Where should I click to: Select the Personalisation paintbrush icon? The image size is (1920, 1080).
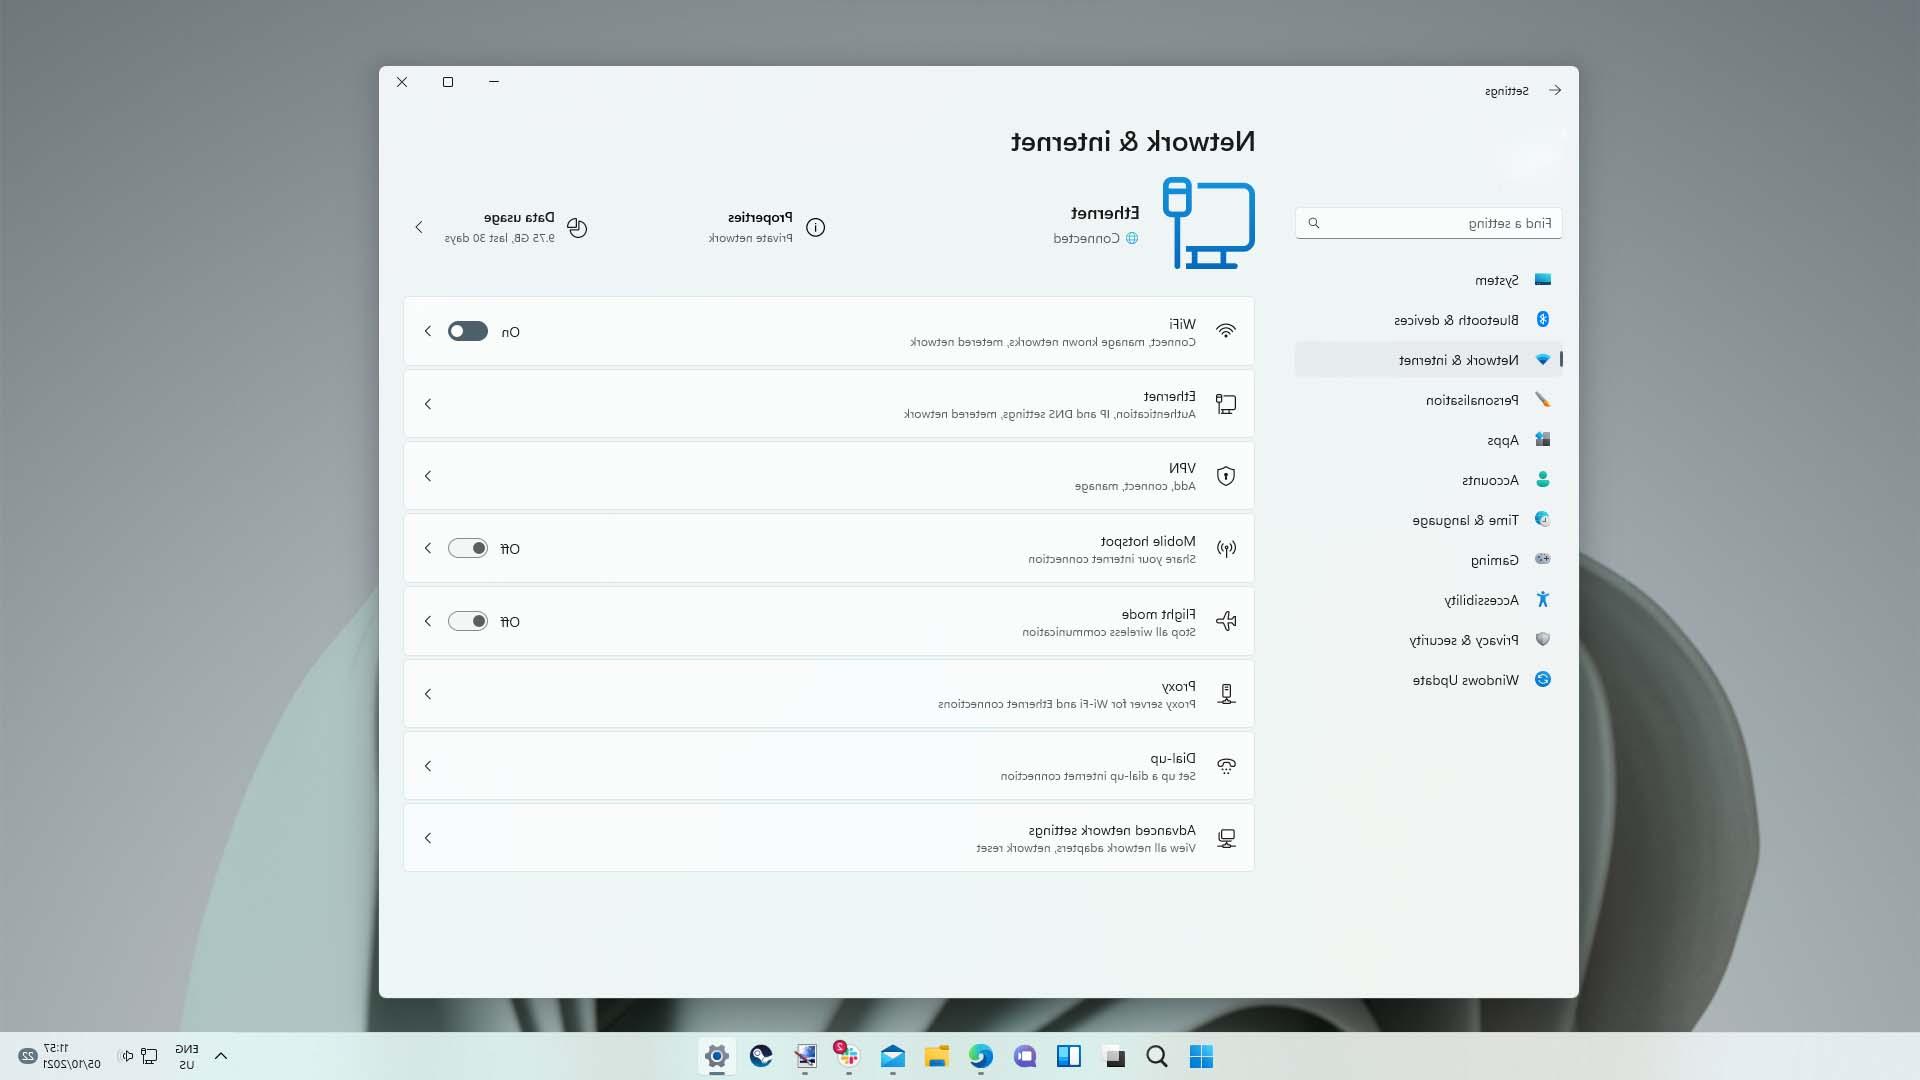pos(1543,399)
